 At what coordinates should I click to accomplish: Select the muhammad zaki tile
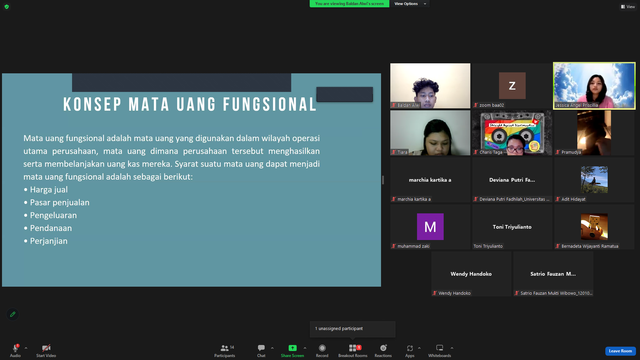coord(430,227)
